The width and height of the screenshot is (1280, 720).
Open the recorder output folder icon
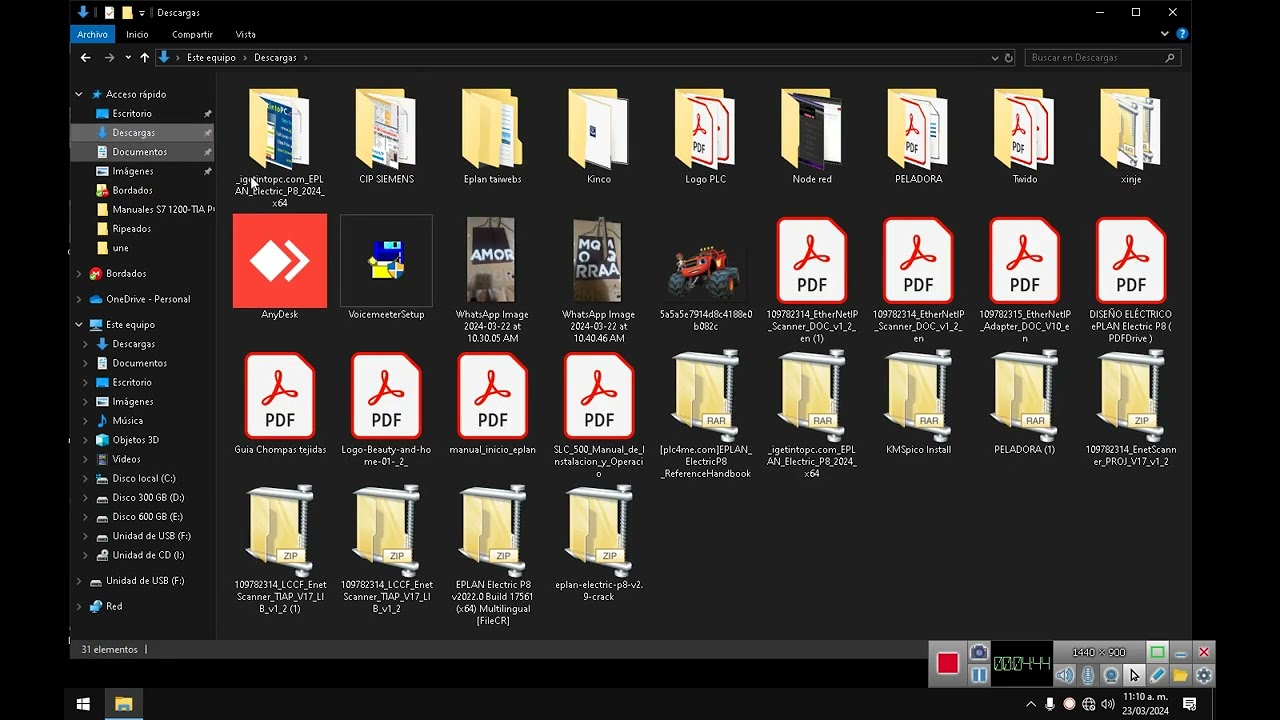pyautogui.click(x=1181, y=676)
